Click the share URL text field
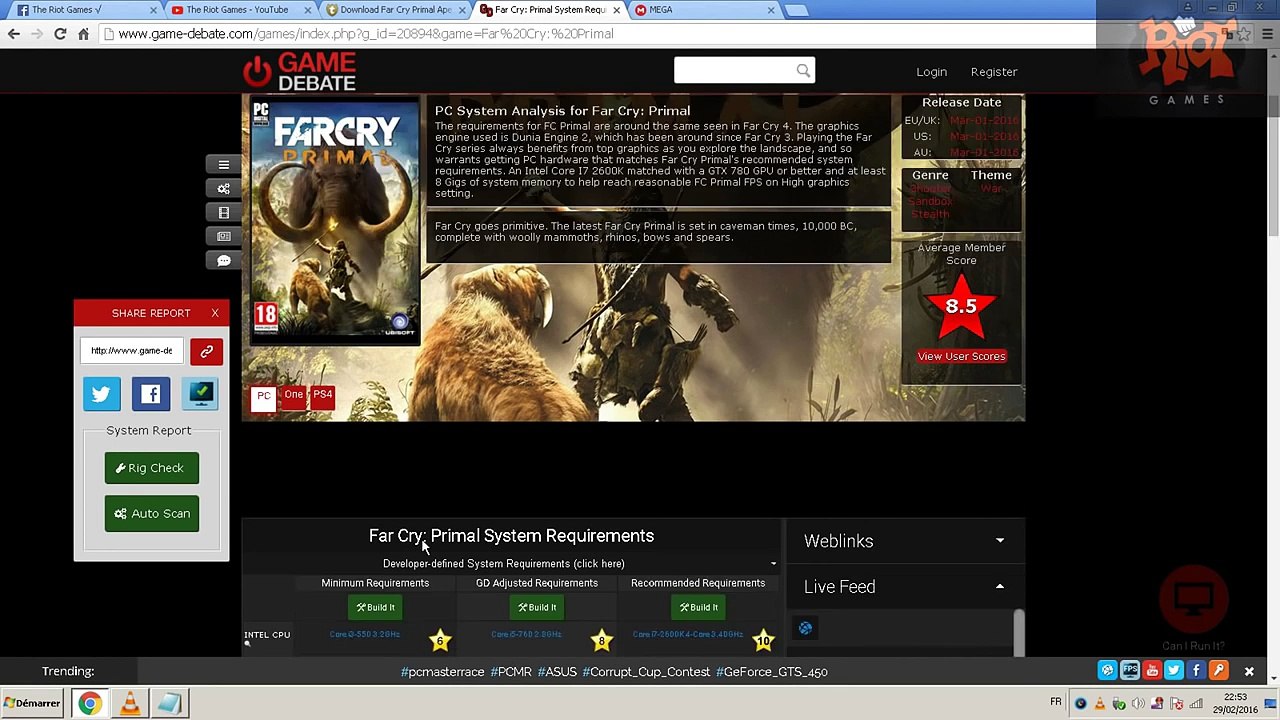 [x=133, y=351]
